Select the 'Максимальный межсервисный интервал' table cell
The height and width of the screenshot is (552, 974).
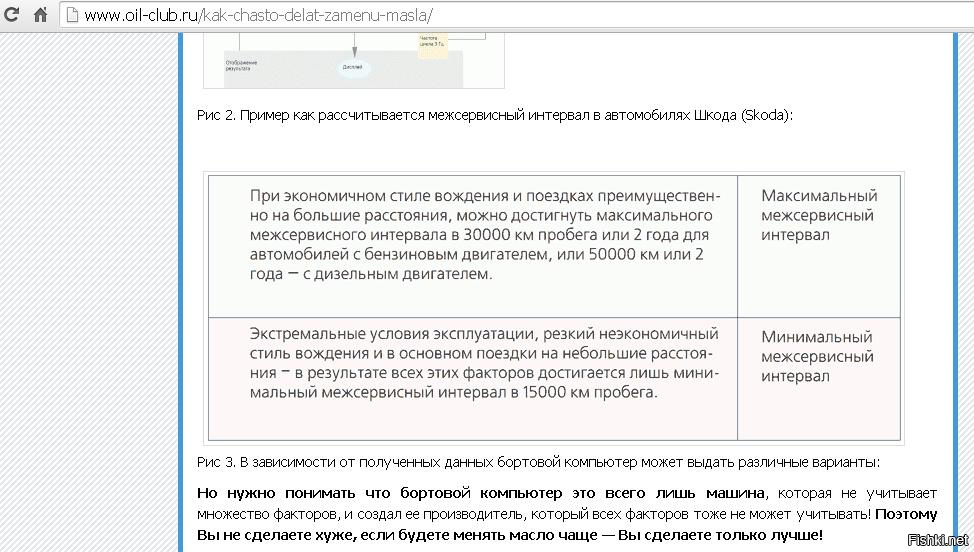coord(818,215)
